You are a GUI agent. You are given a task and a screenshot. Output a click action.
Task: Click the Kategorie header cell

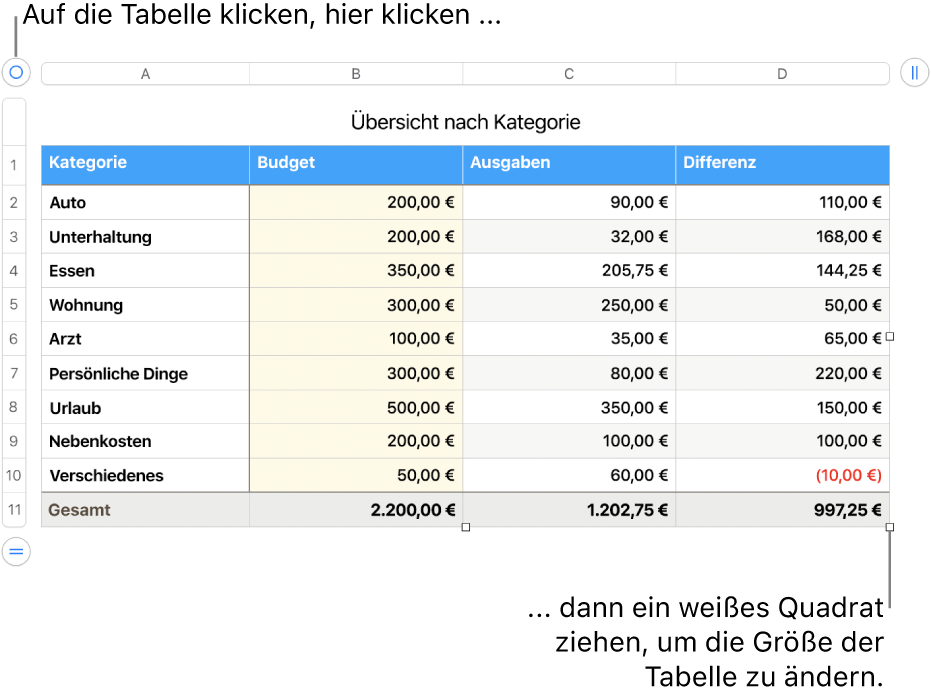tap(145, 165)
